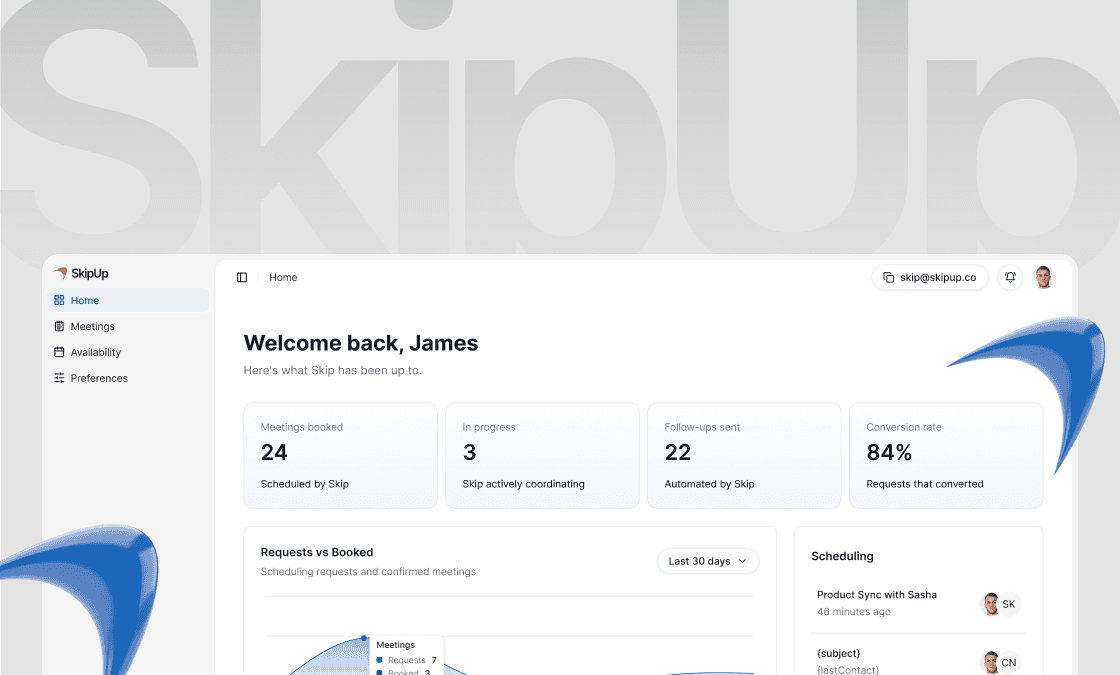
Task: Select the Conversion rate card
Action: [946, 455]
